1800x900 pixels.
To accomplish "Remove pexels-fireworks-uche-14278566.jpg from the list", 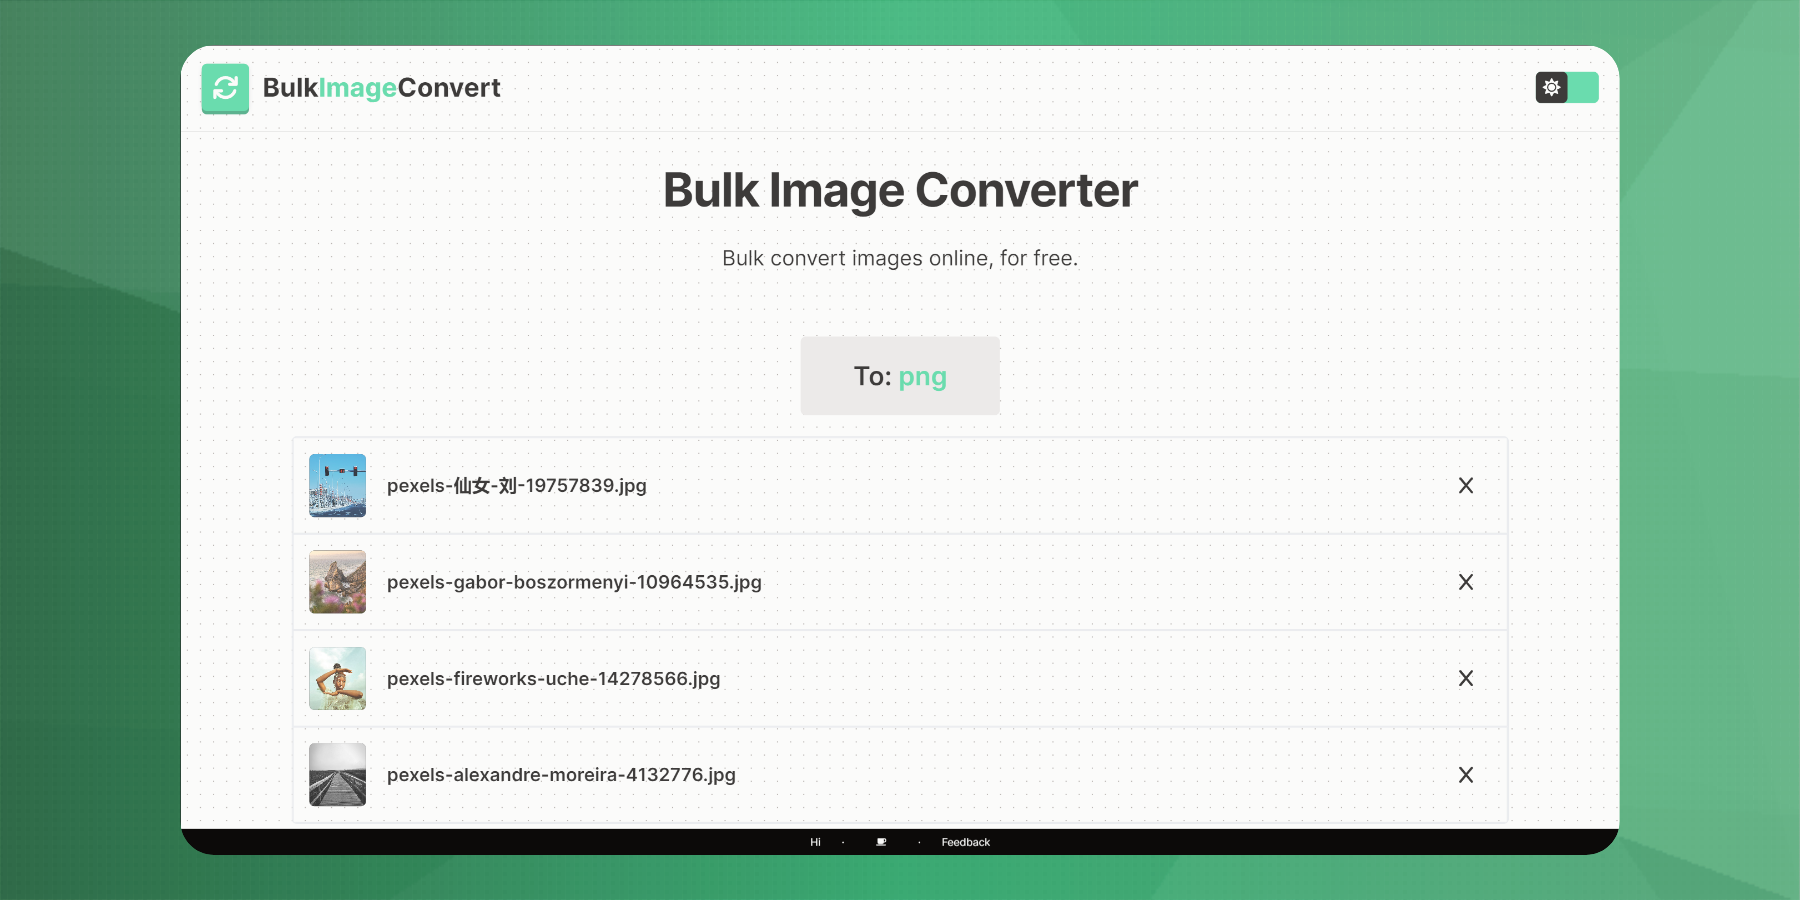I will click(1466, 678).
